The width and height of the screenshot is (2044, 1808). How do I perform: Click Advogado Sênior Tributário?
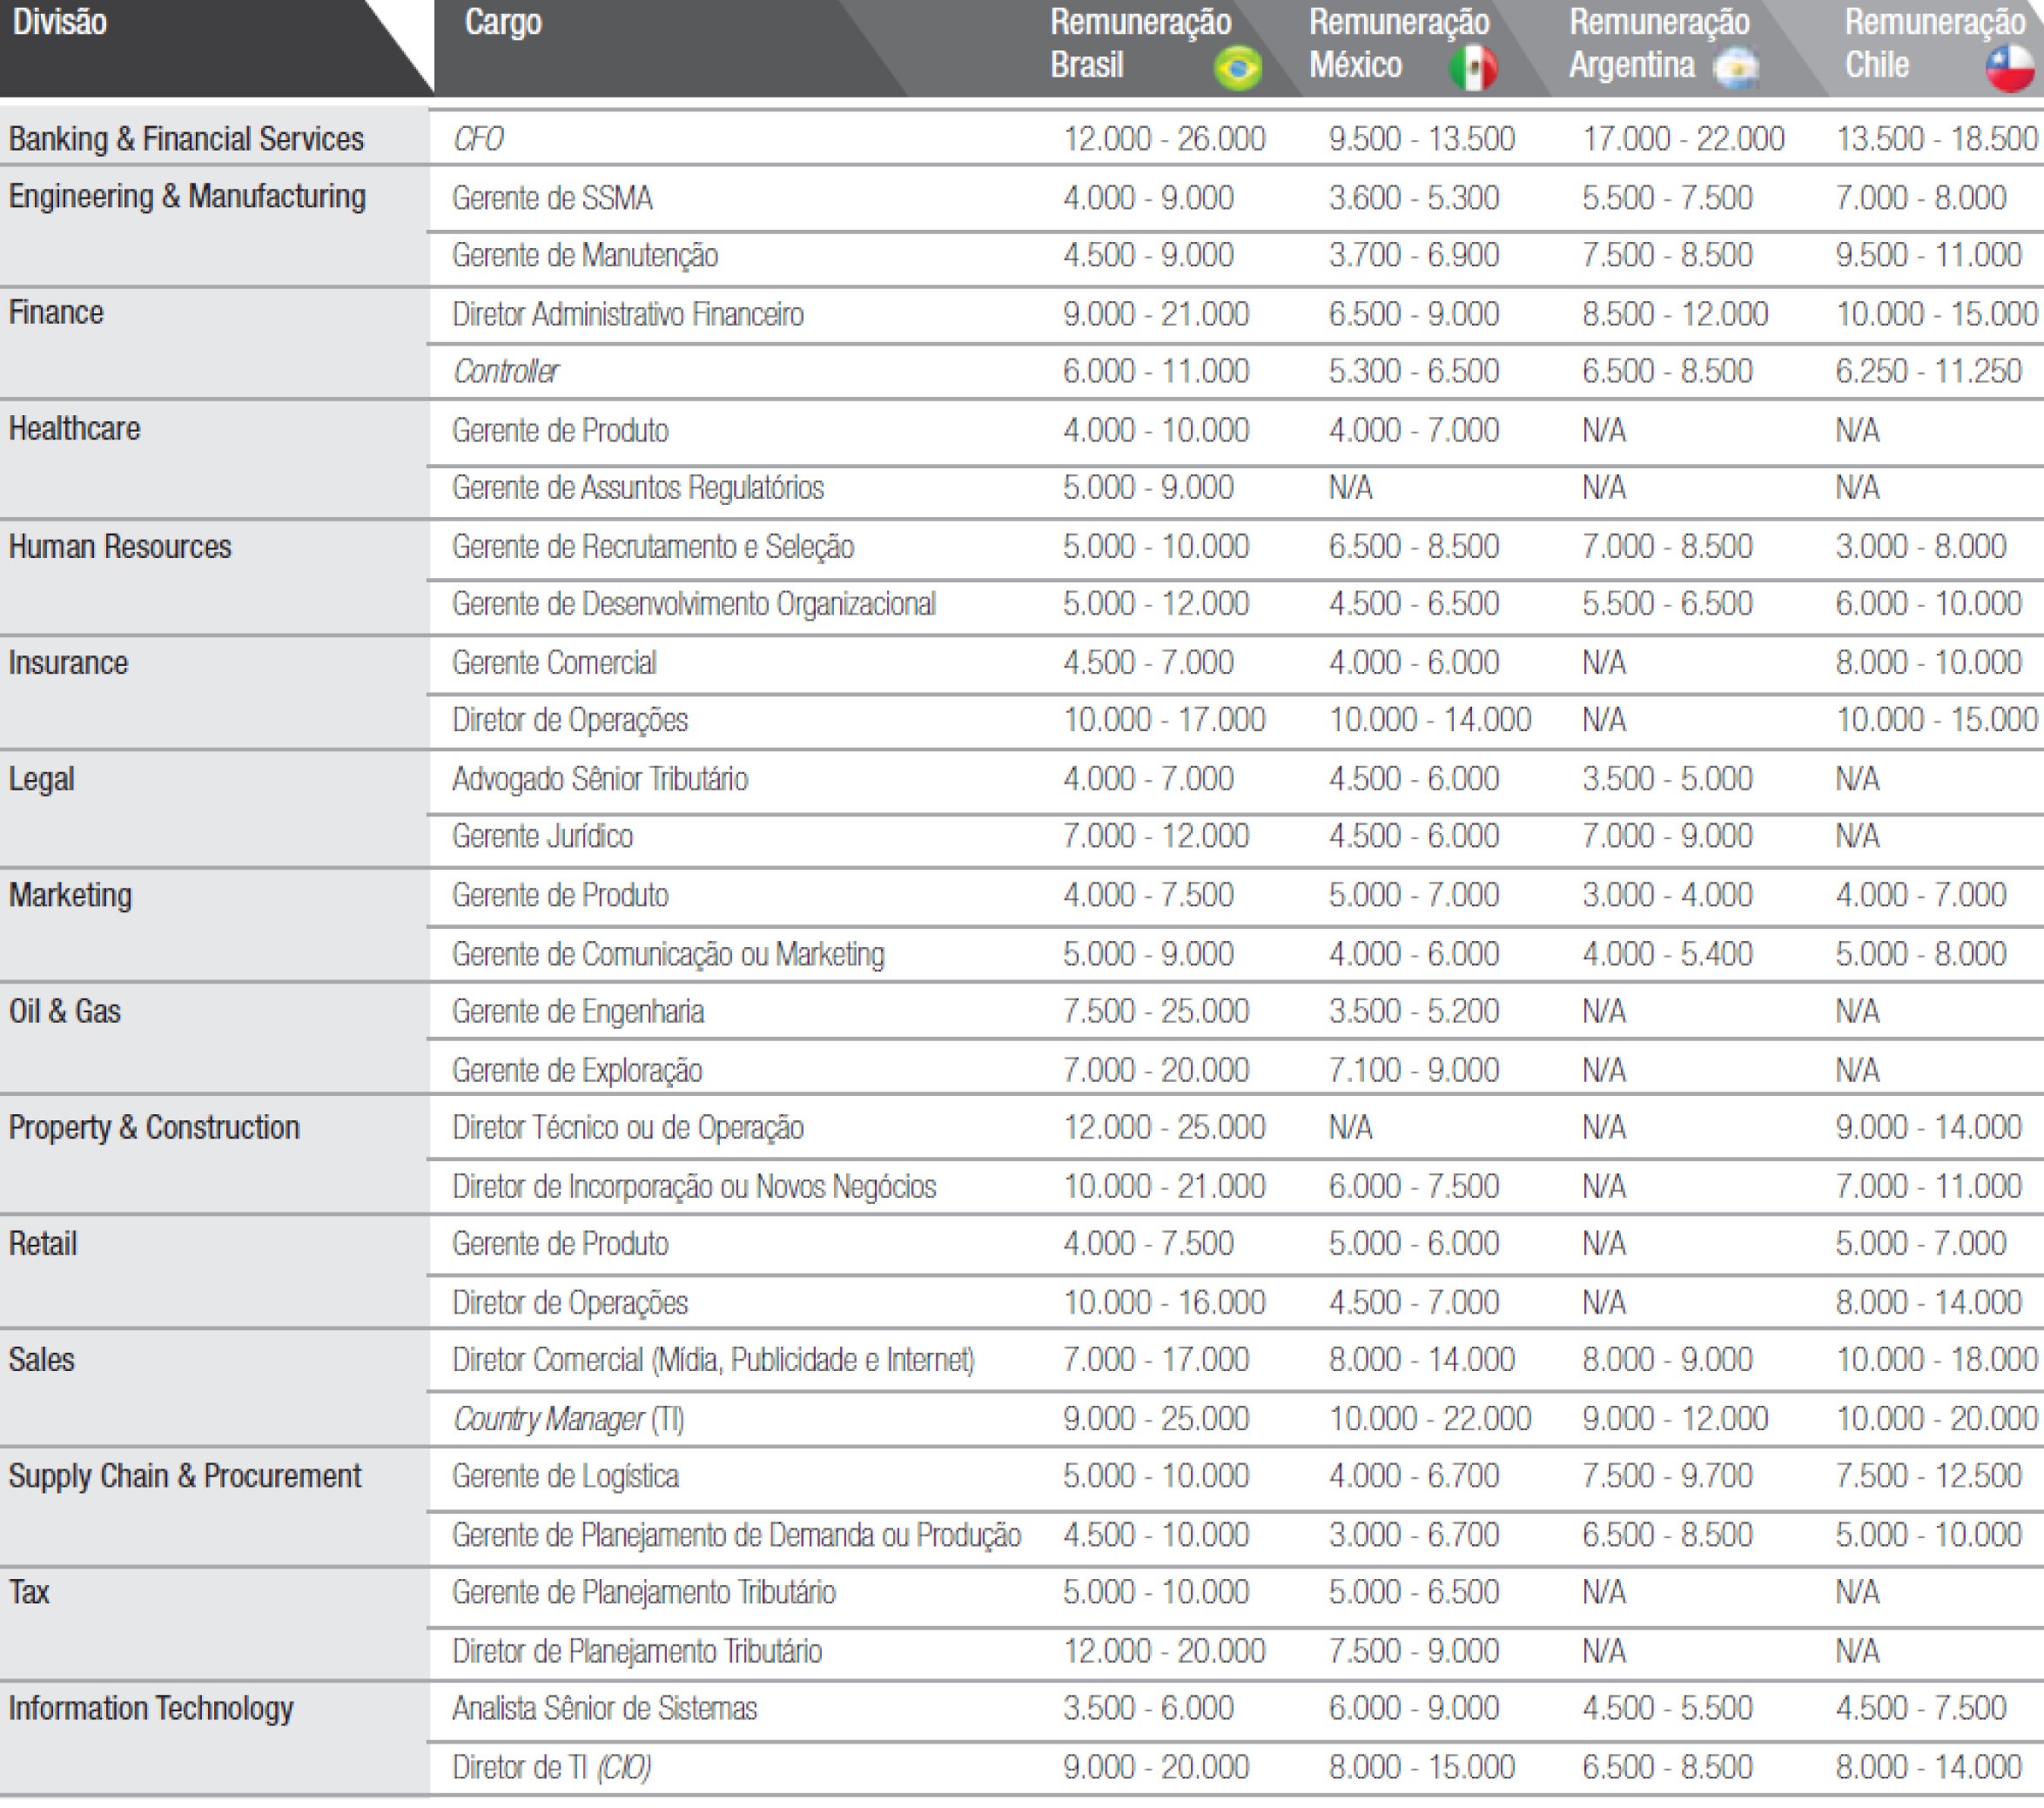[600, 779]
